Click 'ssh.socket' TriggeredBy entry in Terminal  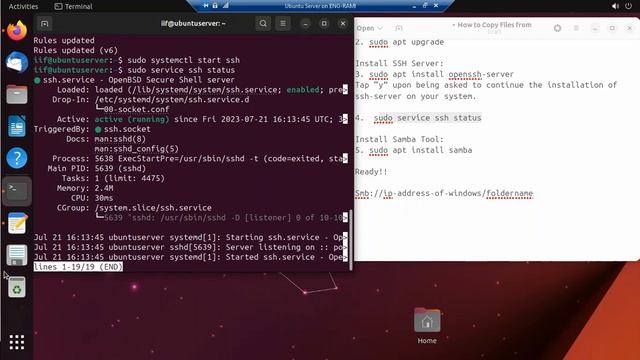(127, 129)
